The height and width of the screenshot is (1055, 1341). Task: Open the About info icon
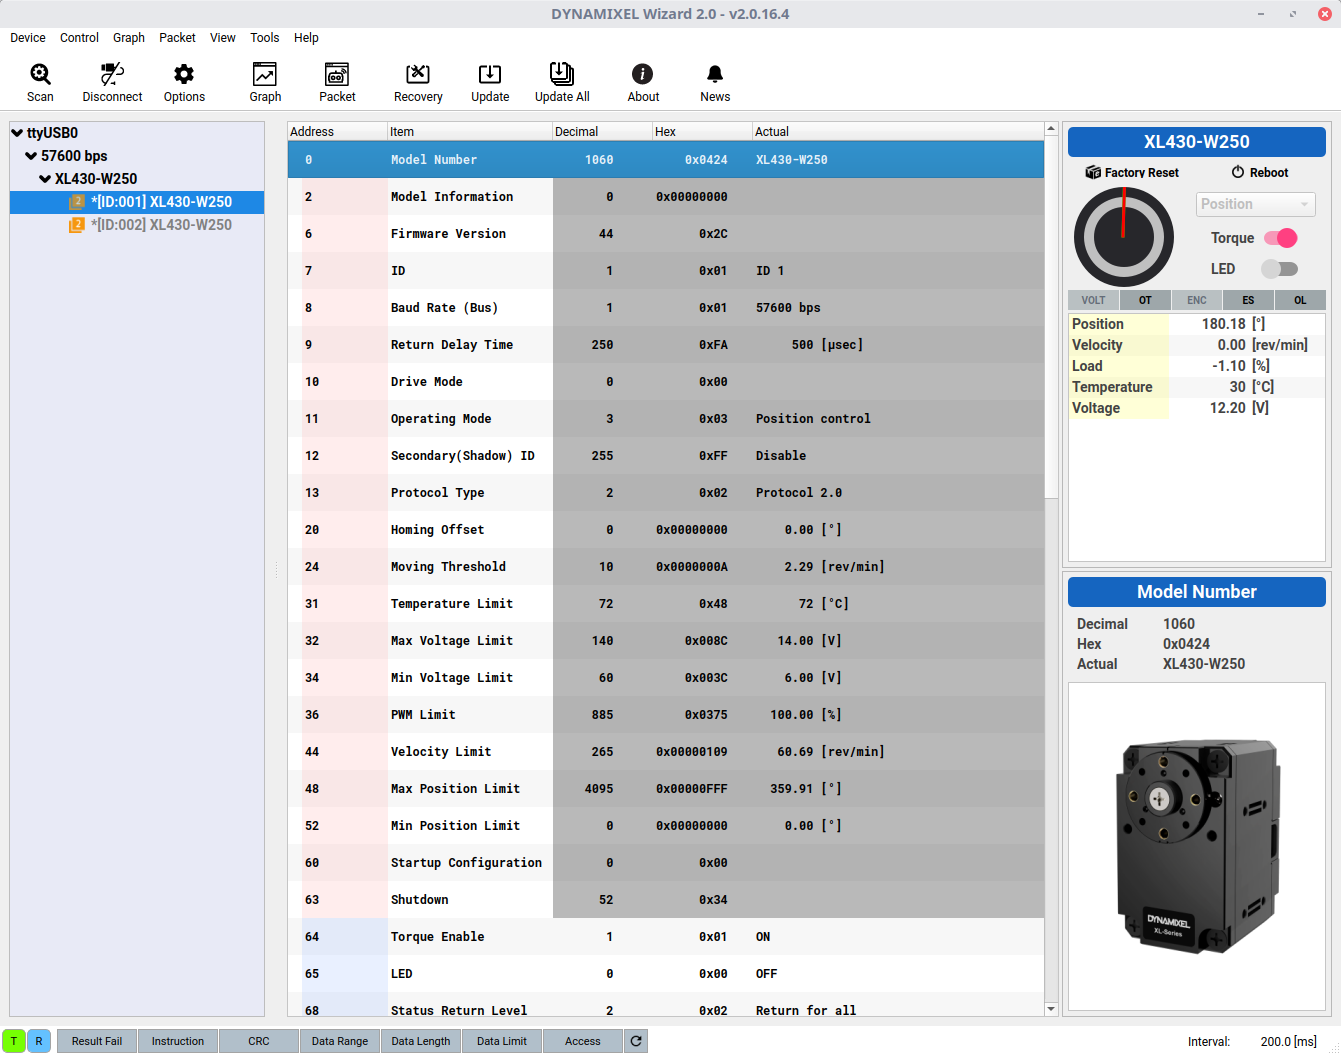click(x=643, y=74)
